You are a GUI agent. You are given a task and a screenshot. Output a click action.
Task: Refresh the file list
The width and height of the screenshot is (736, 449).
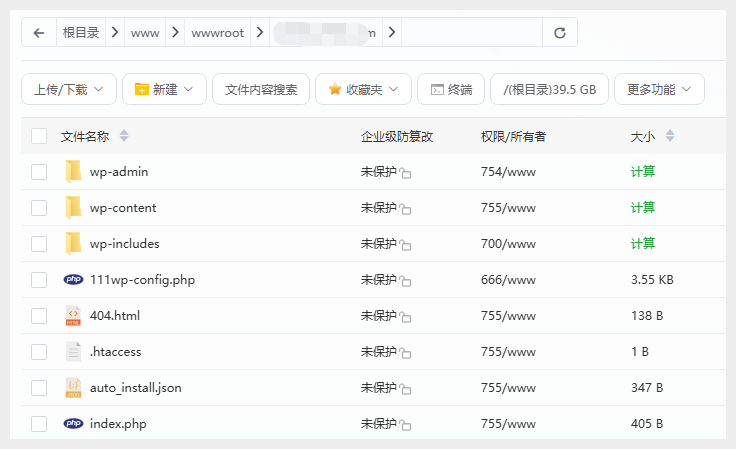point(560,33)
